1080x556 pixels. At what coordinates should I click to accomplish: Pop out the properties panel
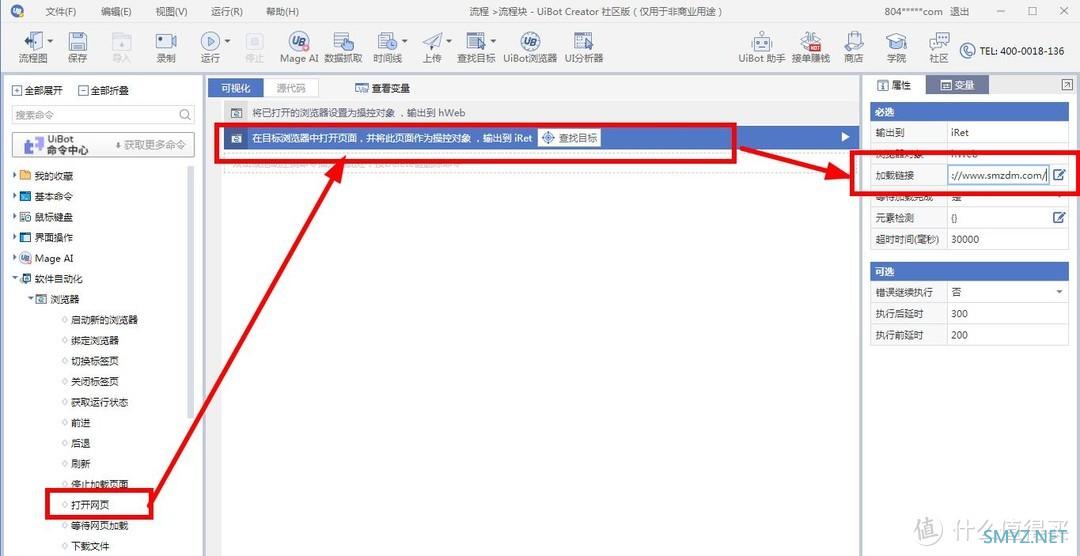1067,84
